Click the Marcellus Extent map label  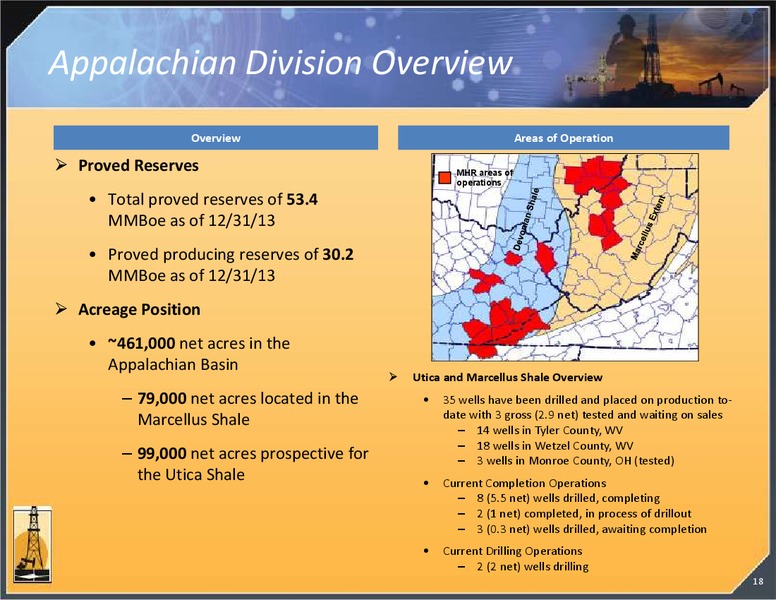pos(650,227)
